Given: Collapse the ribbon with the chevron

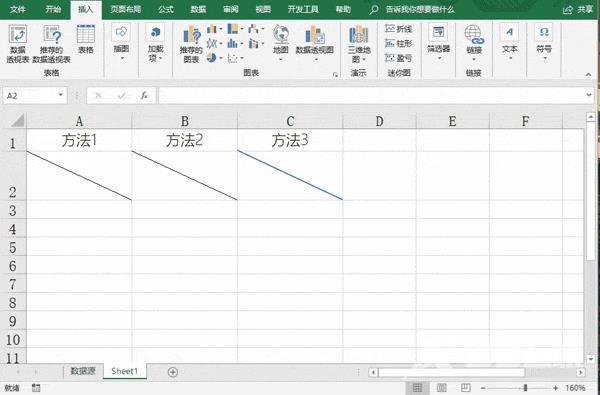Looking at the screenshot, I should (x=588, y=75).
